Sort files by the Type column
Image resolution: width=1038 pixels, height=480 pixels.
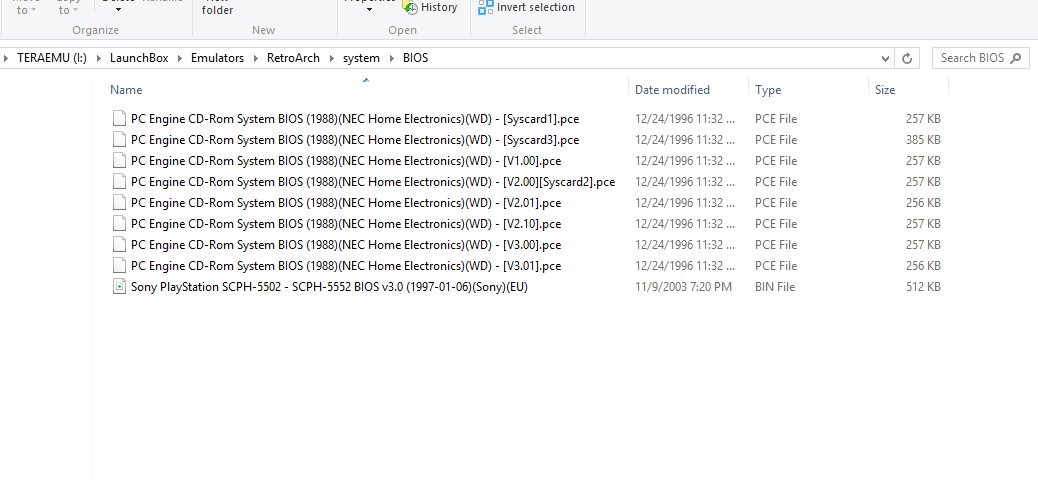tap(768, 89)
